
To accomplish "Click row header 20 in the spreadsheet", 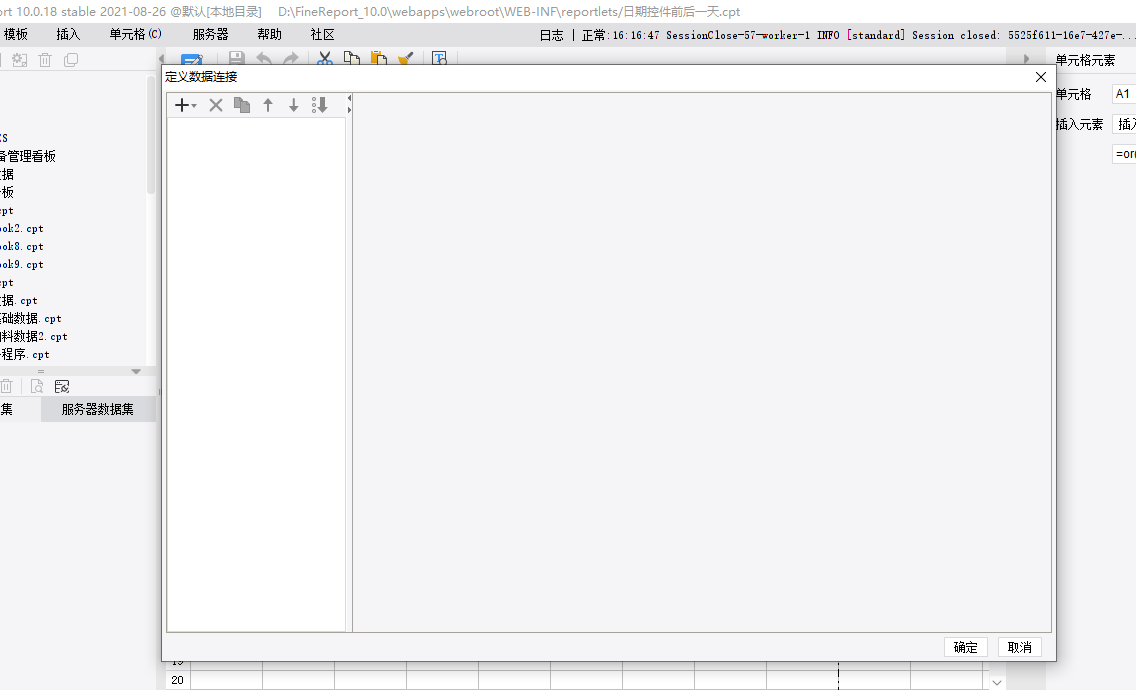I will point(178,680).
